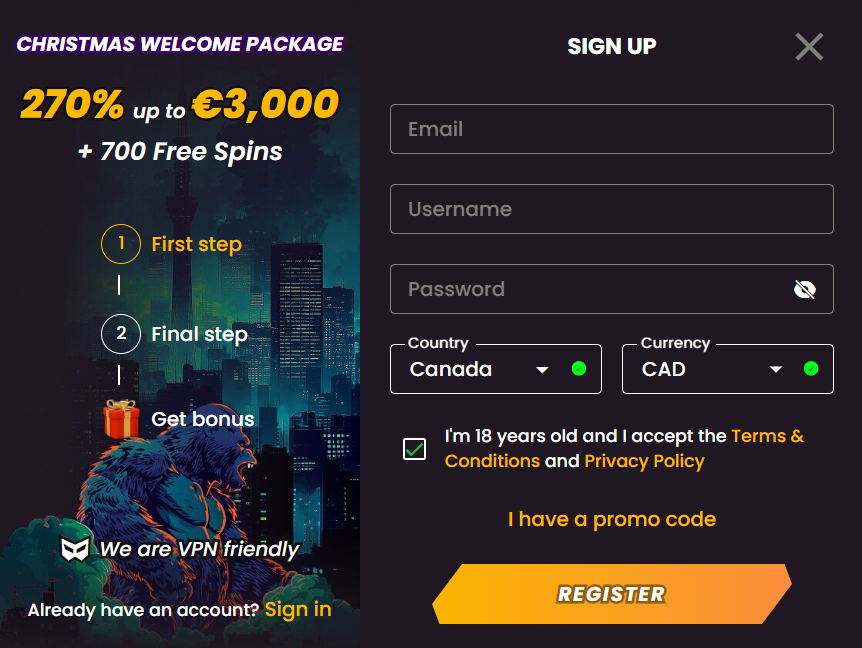Select the step 2 circle icon
The width and height of the screenshot is (862, 648).
pos(120,334)
